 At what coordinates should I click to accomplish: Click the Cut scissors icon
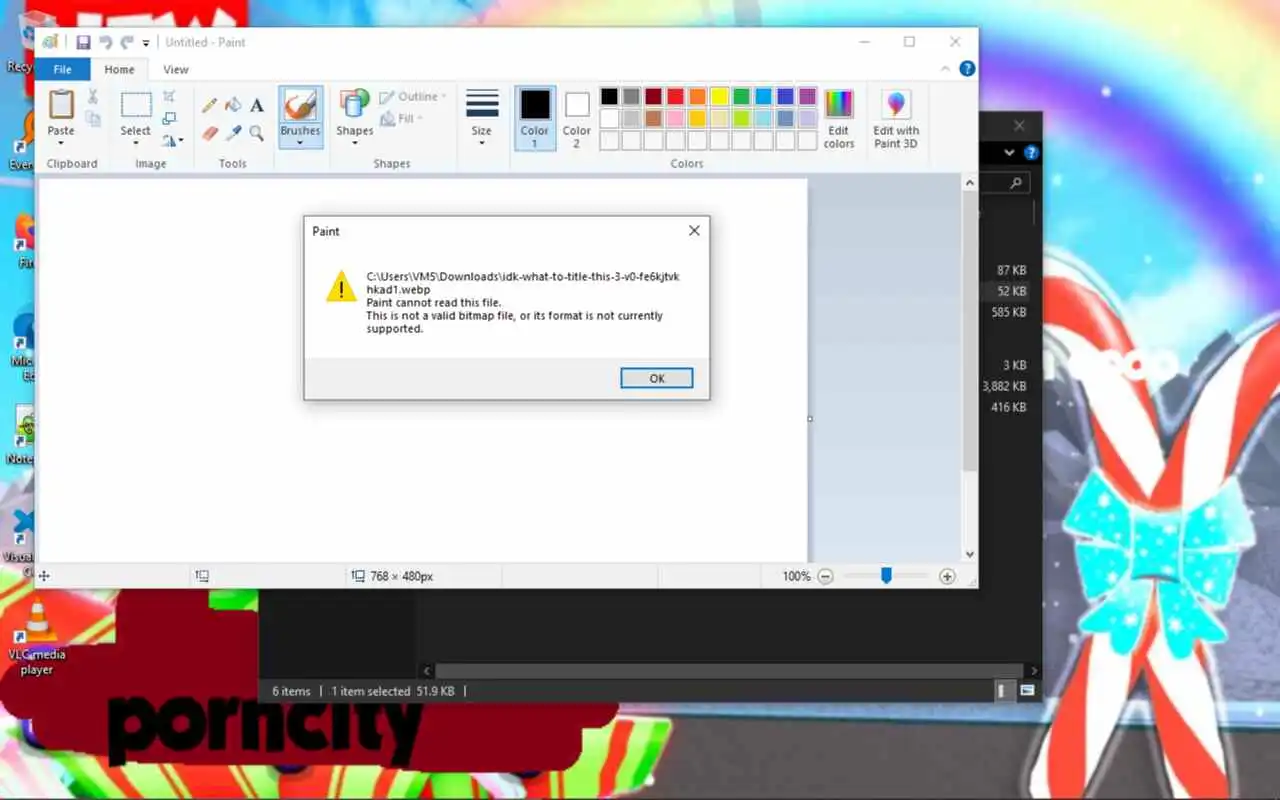click(93, 96)
